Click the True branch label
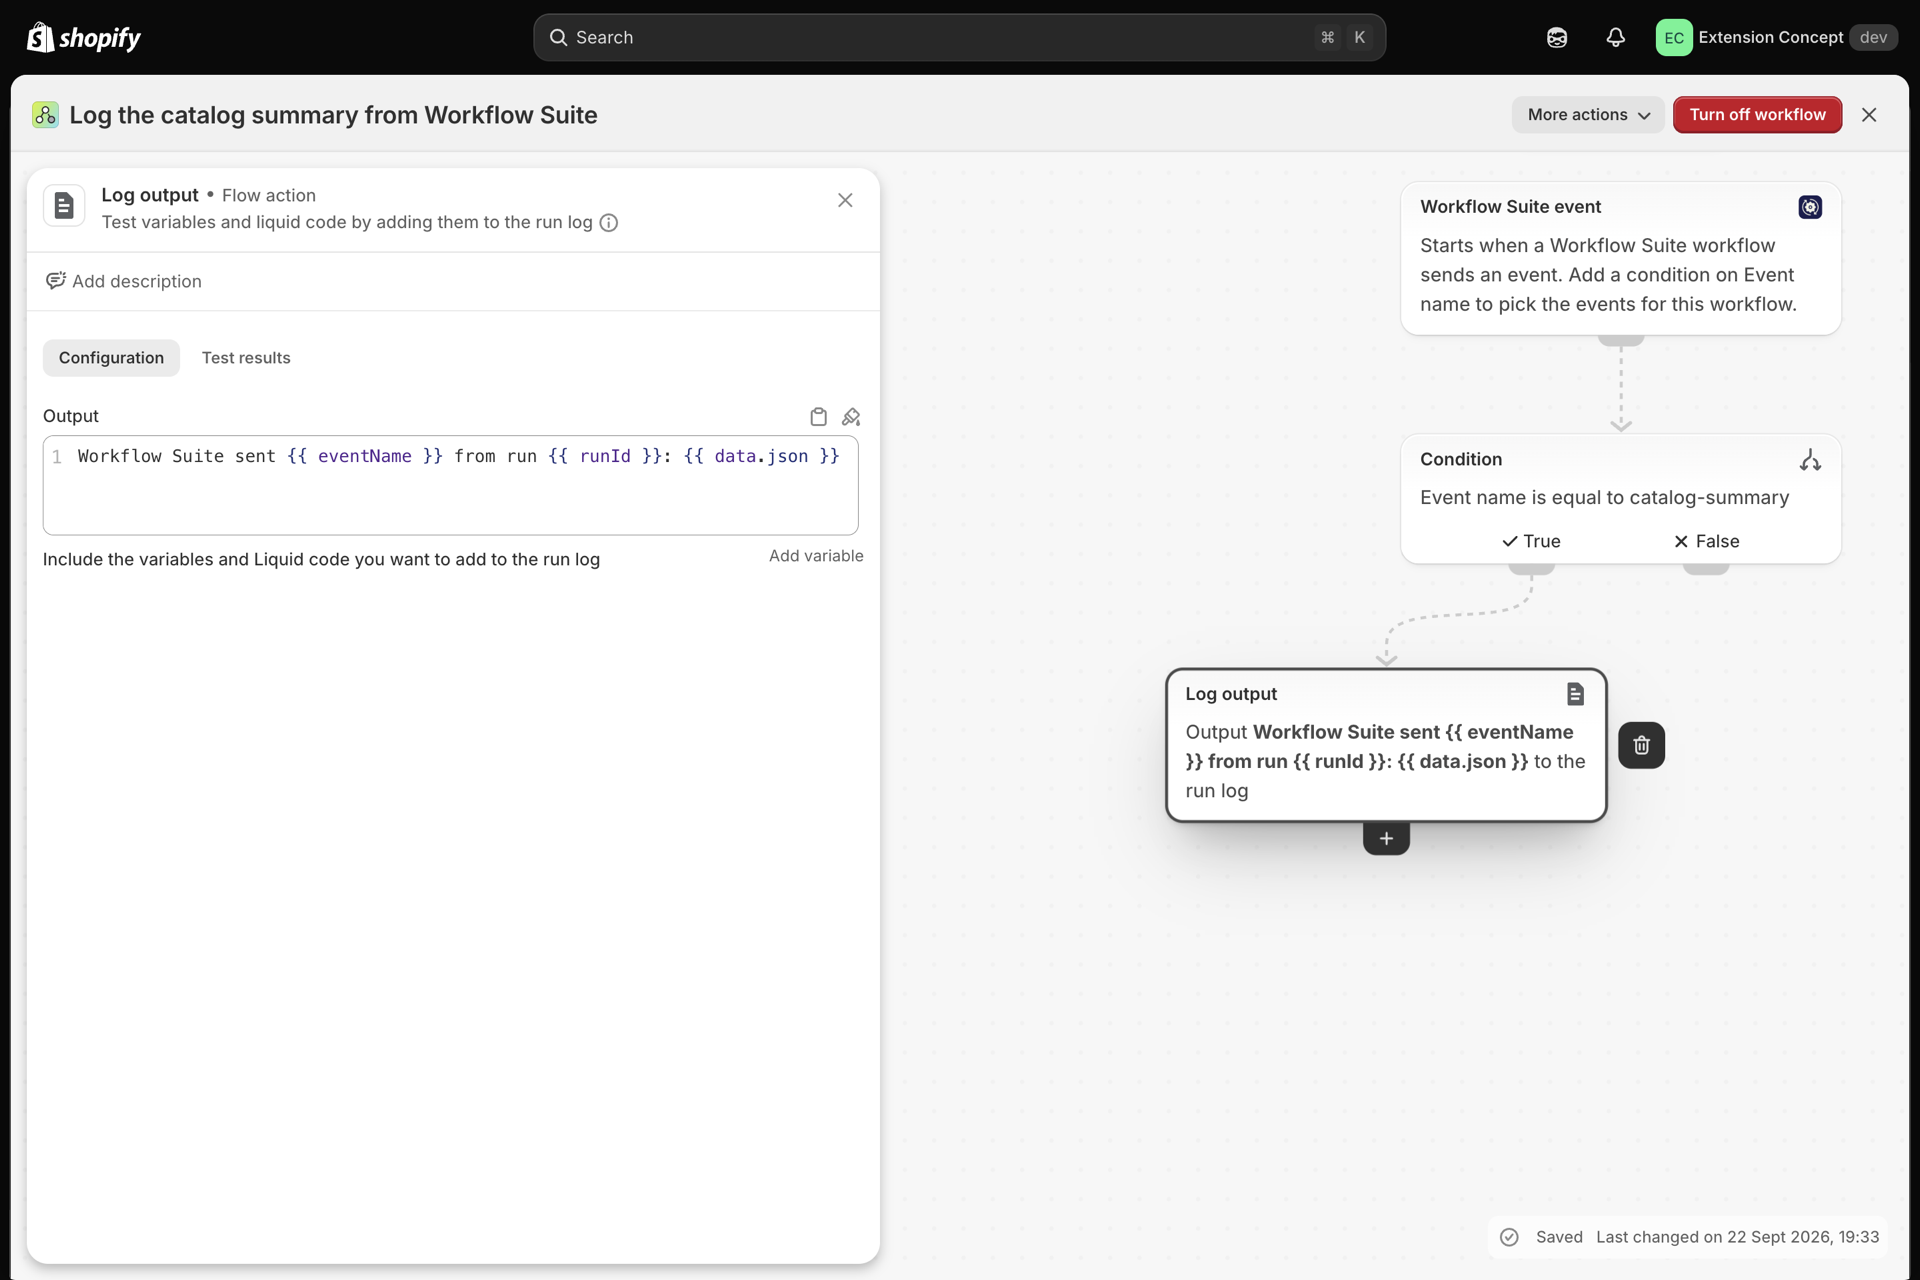The image size is (1920, 1280). pos(1531,541)
